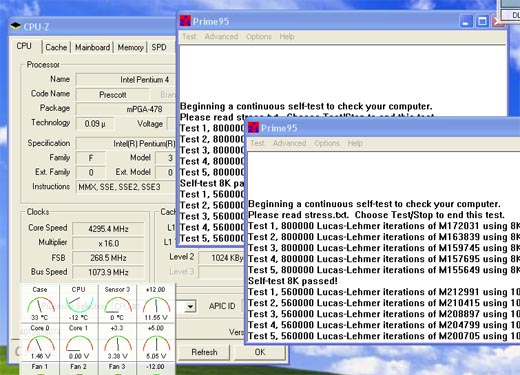Open Advanced menu in back Prime95 window
The image size is (520, 375).
click(x=221, y=36)
